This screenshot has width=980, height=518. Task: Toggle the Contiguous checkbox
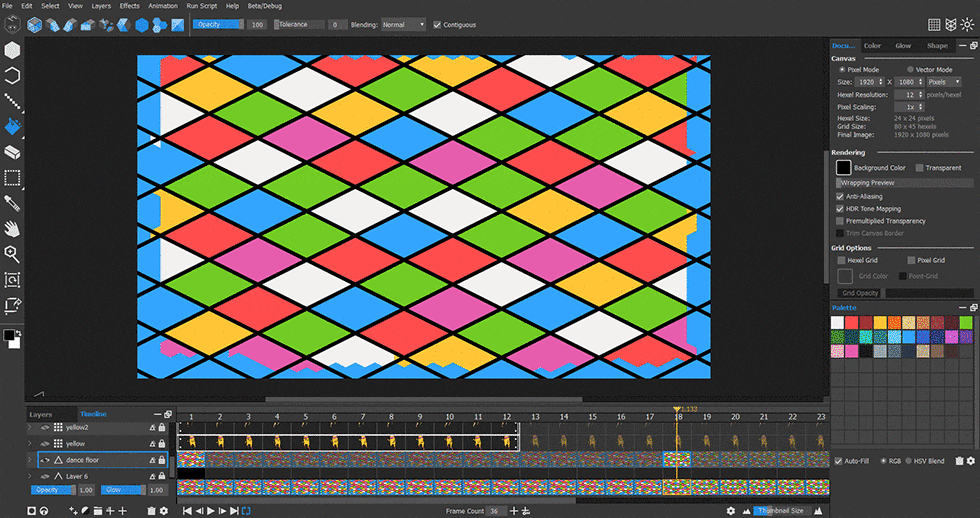point(436,24)
